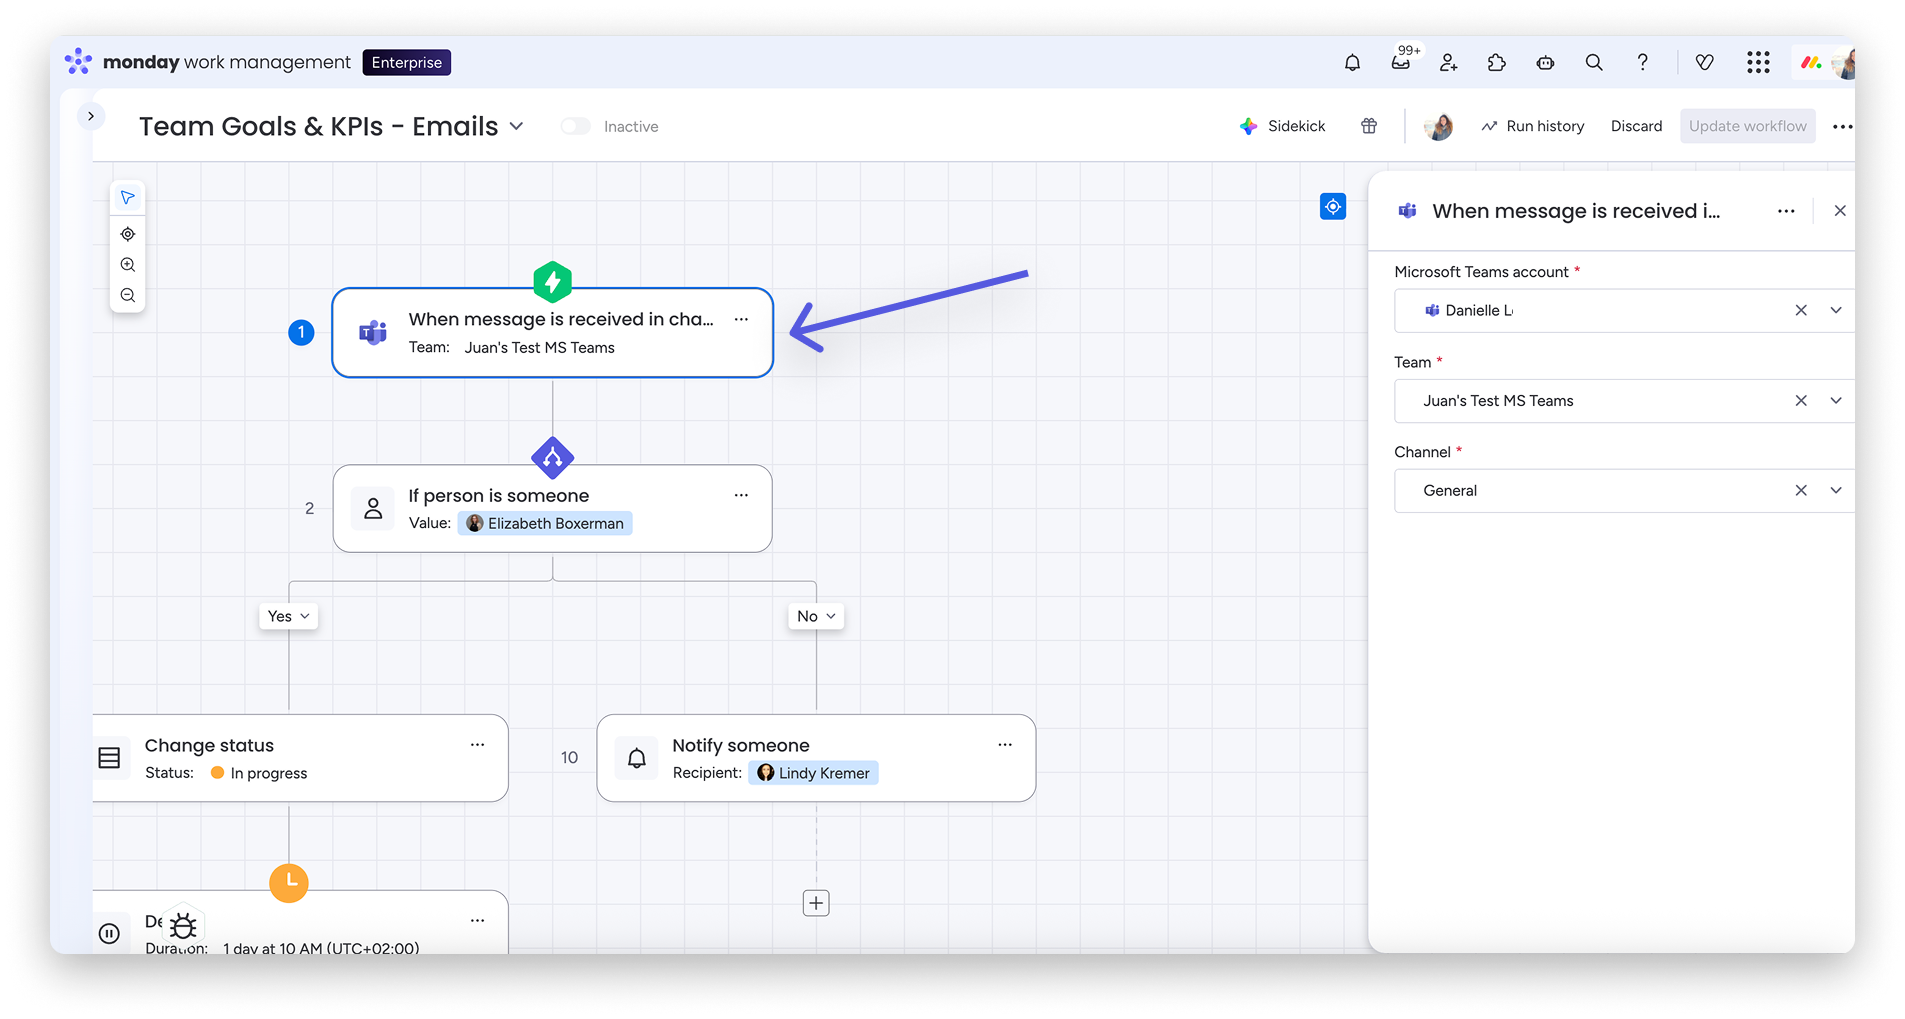View Run history
This screenshot has width=1905, height=1019.
click(x=1533, y=126)
